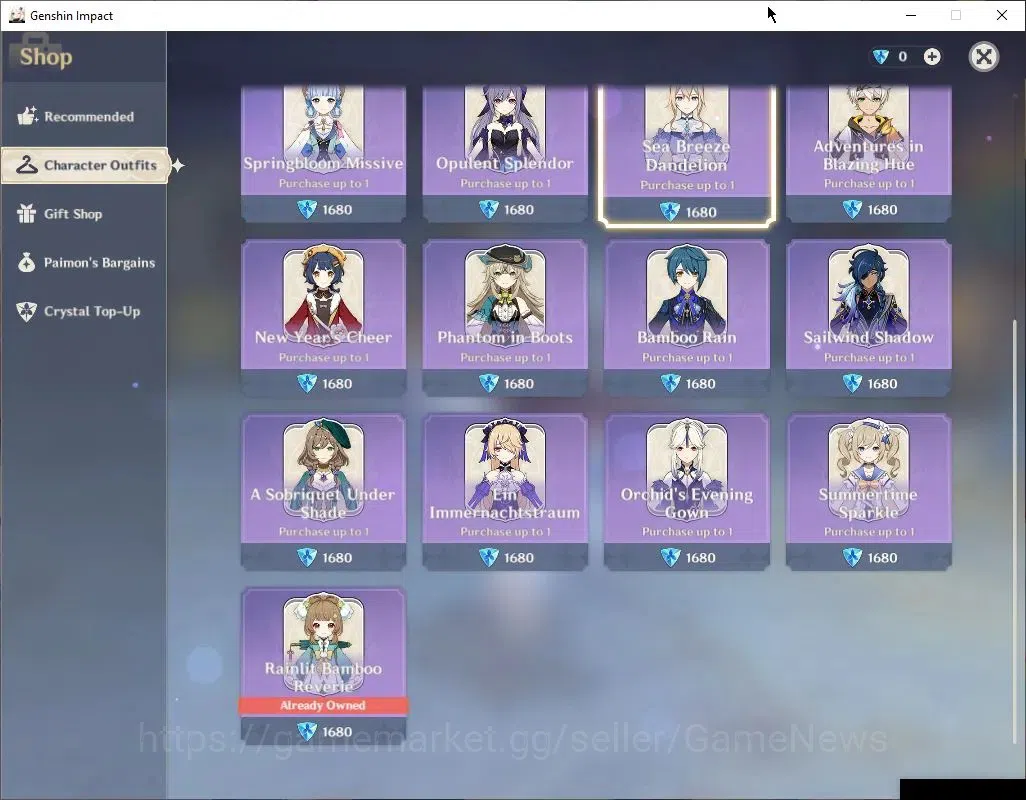Click the Shop title heading

[x=46, y=57]
